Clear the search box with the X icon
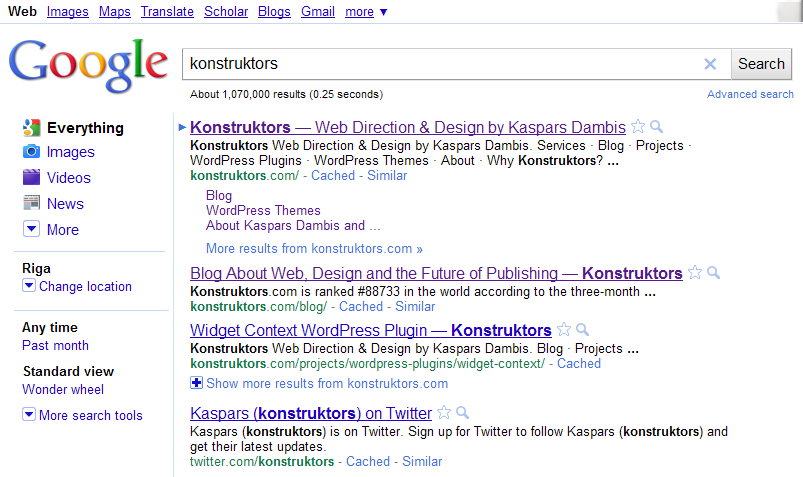Screen dimensions: 803x477 tap(710, 64)
